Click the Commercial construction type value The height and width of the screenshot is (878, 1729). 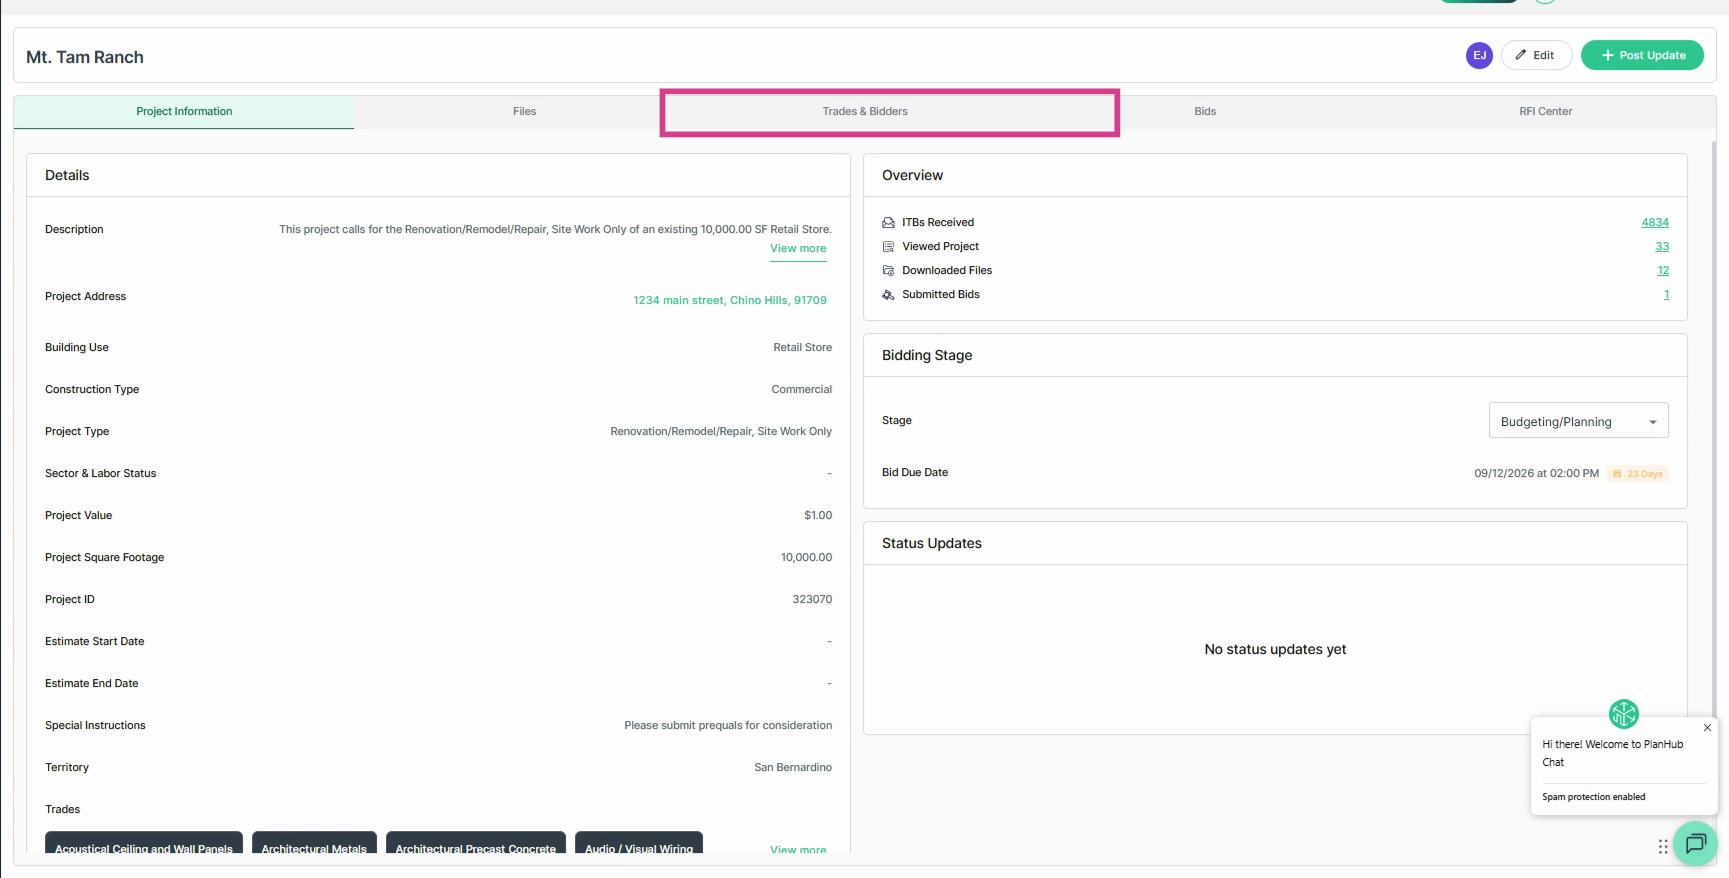[802, 390]
